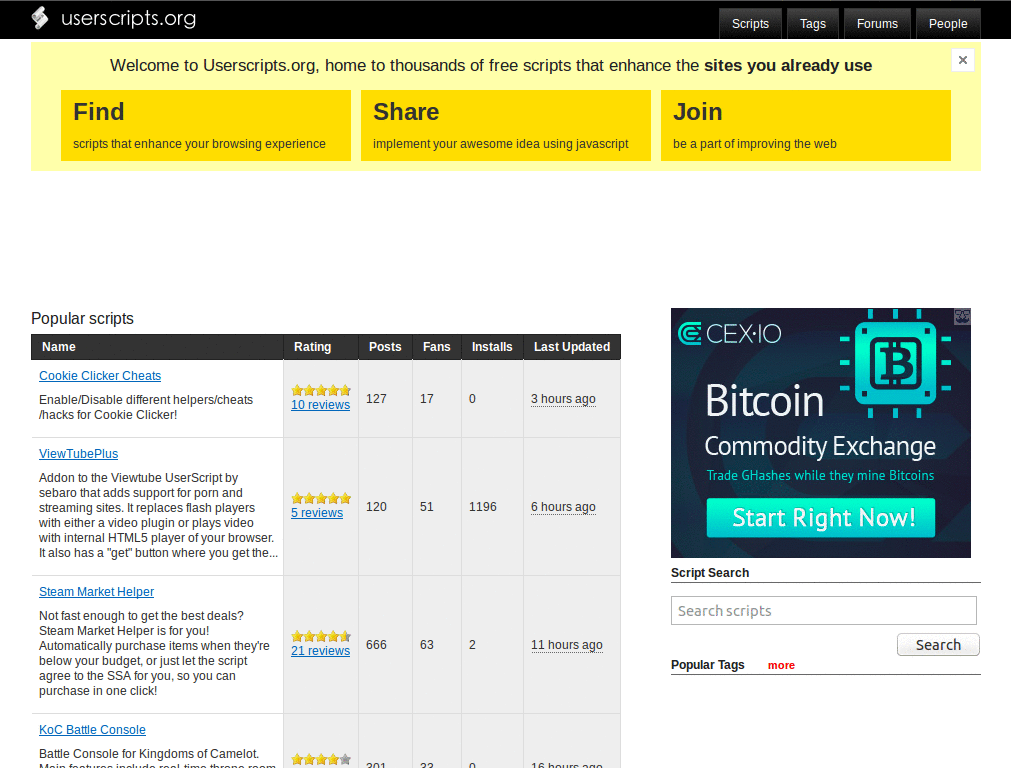Click the '11 hours ago' timestamp
This screenshot has width=1024, height=768.
coord(566,645)
